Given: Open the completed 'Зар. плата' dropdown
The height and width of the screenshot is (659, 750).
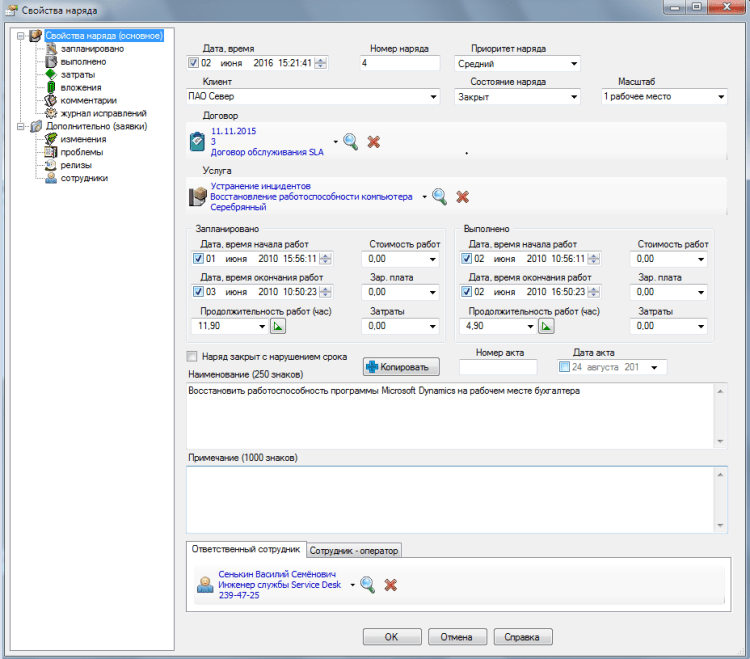Looking at the screenshot, I should pos(701,292).
